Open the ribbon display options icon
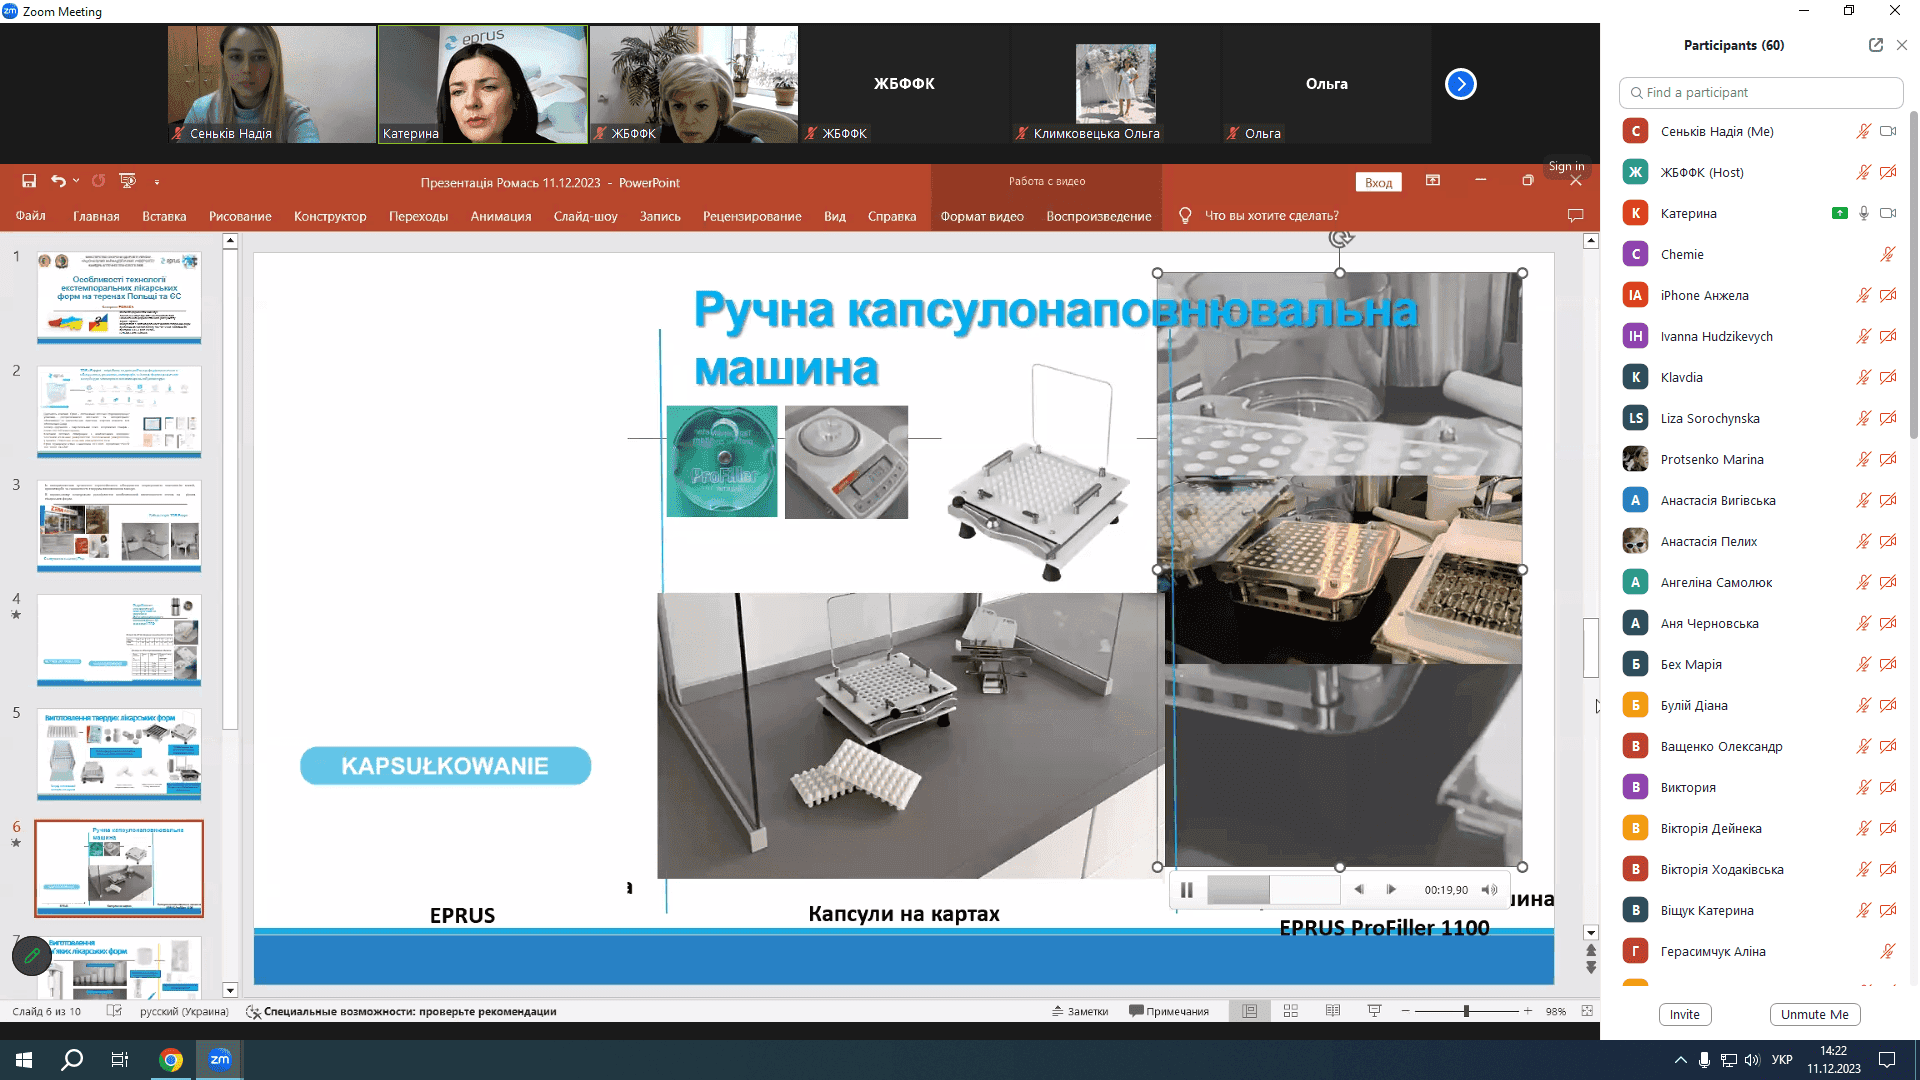Screen dimensions: 1920x1080 [1433, 181]
